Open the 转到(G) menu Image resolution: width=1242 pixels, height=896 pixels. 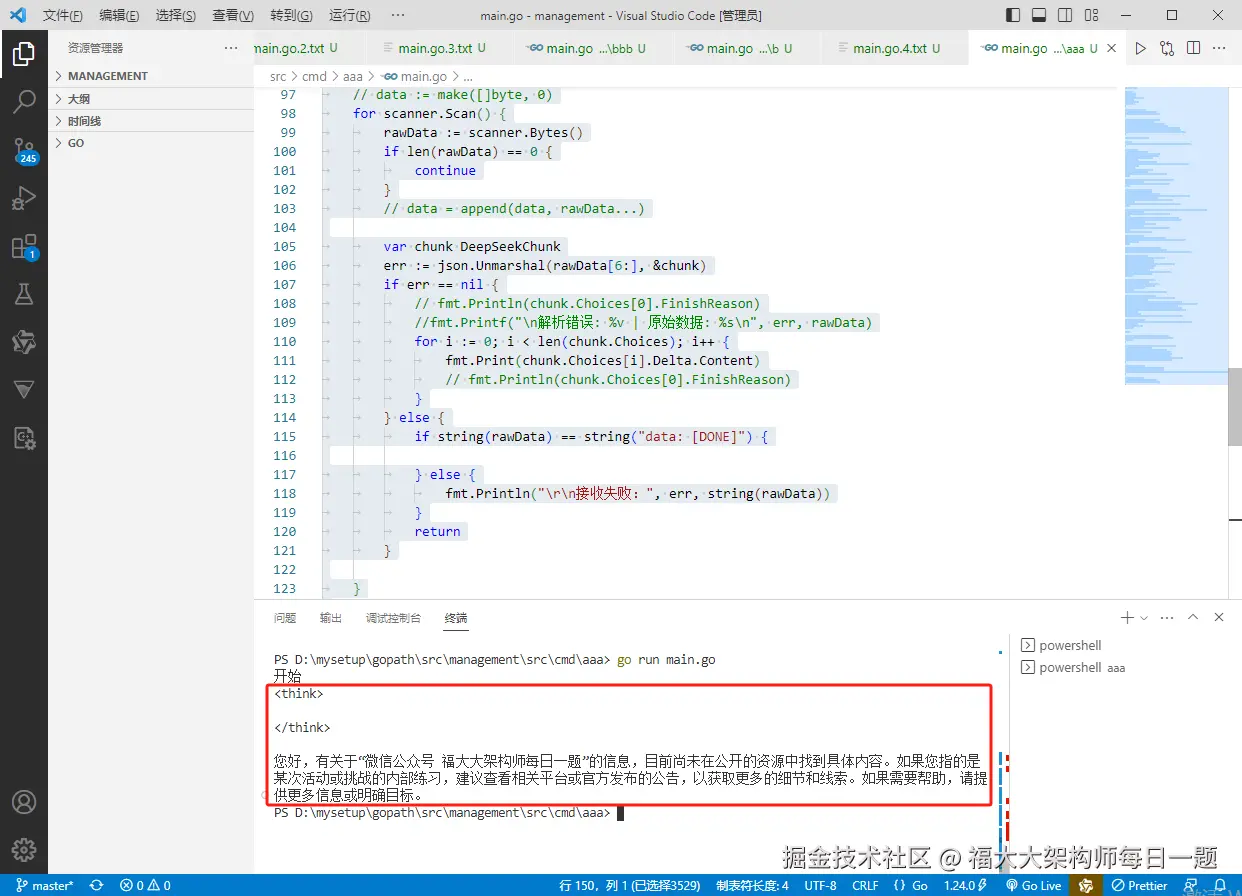pyautogui.click(x=291, y=15)
